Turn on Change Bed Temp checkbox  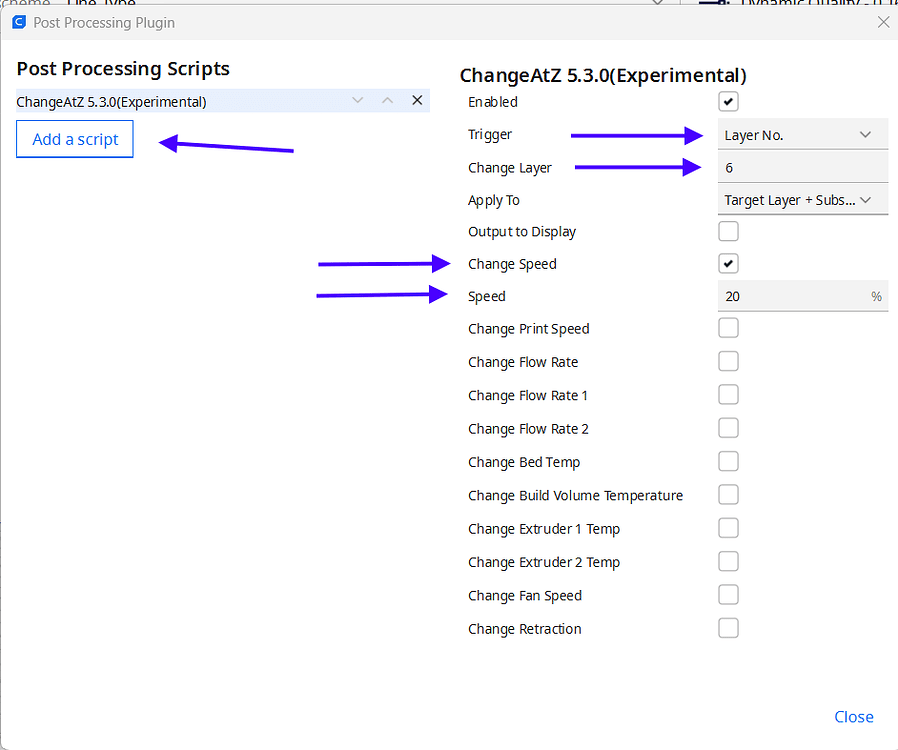click(729, 461)
